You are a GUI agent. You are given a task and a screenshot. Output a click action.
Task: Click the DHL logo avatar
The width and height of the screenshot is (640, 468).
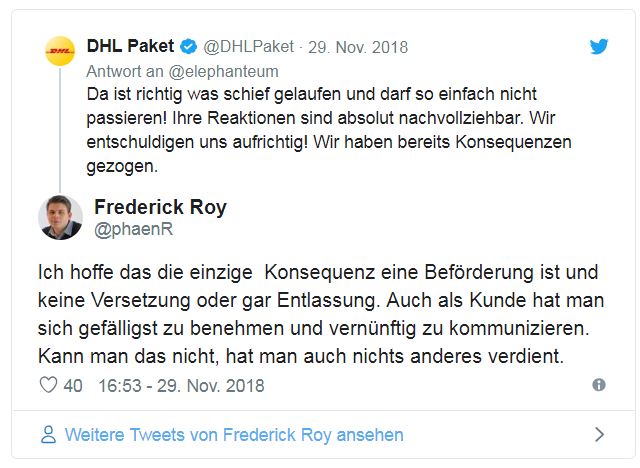[x=60, y=51]
